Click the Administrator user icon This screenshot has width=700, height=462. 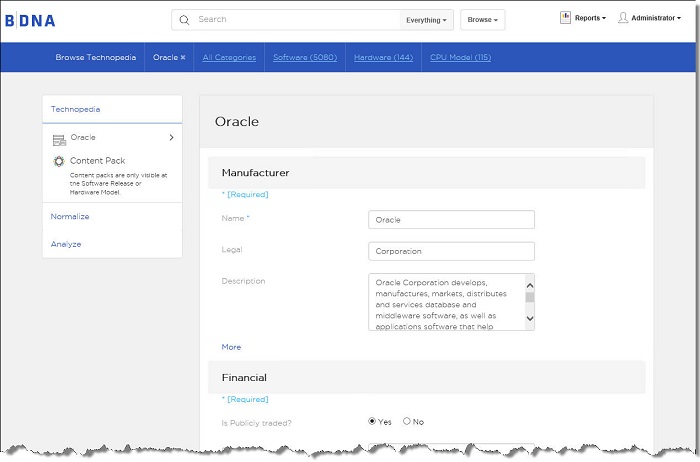point(623,18)
